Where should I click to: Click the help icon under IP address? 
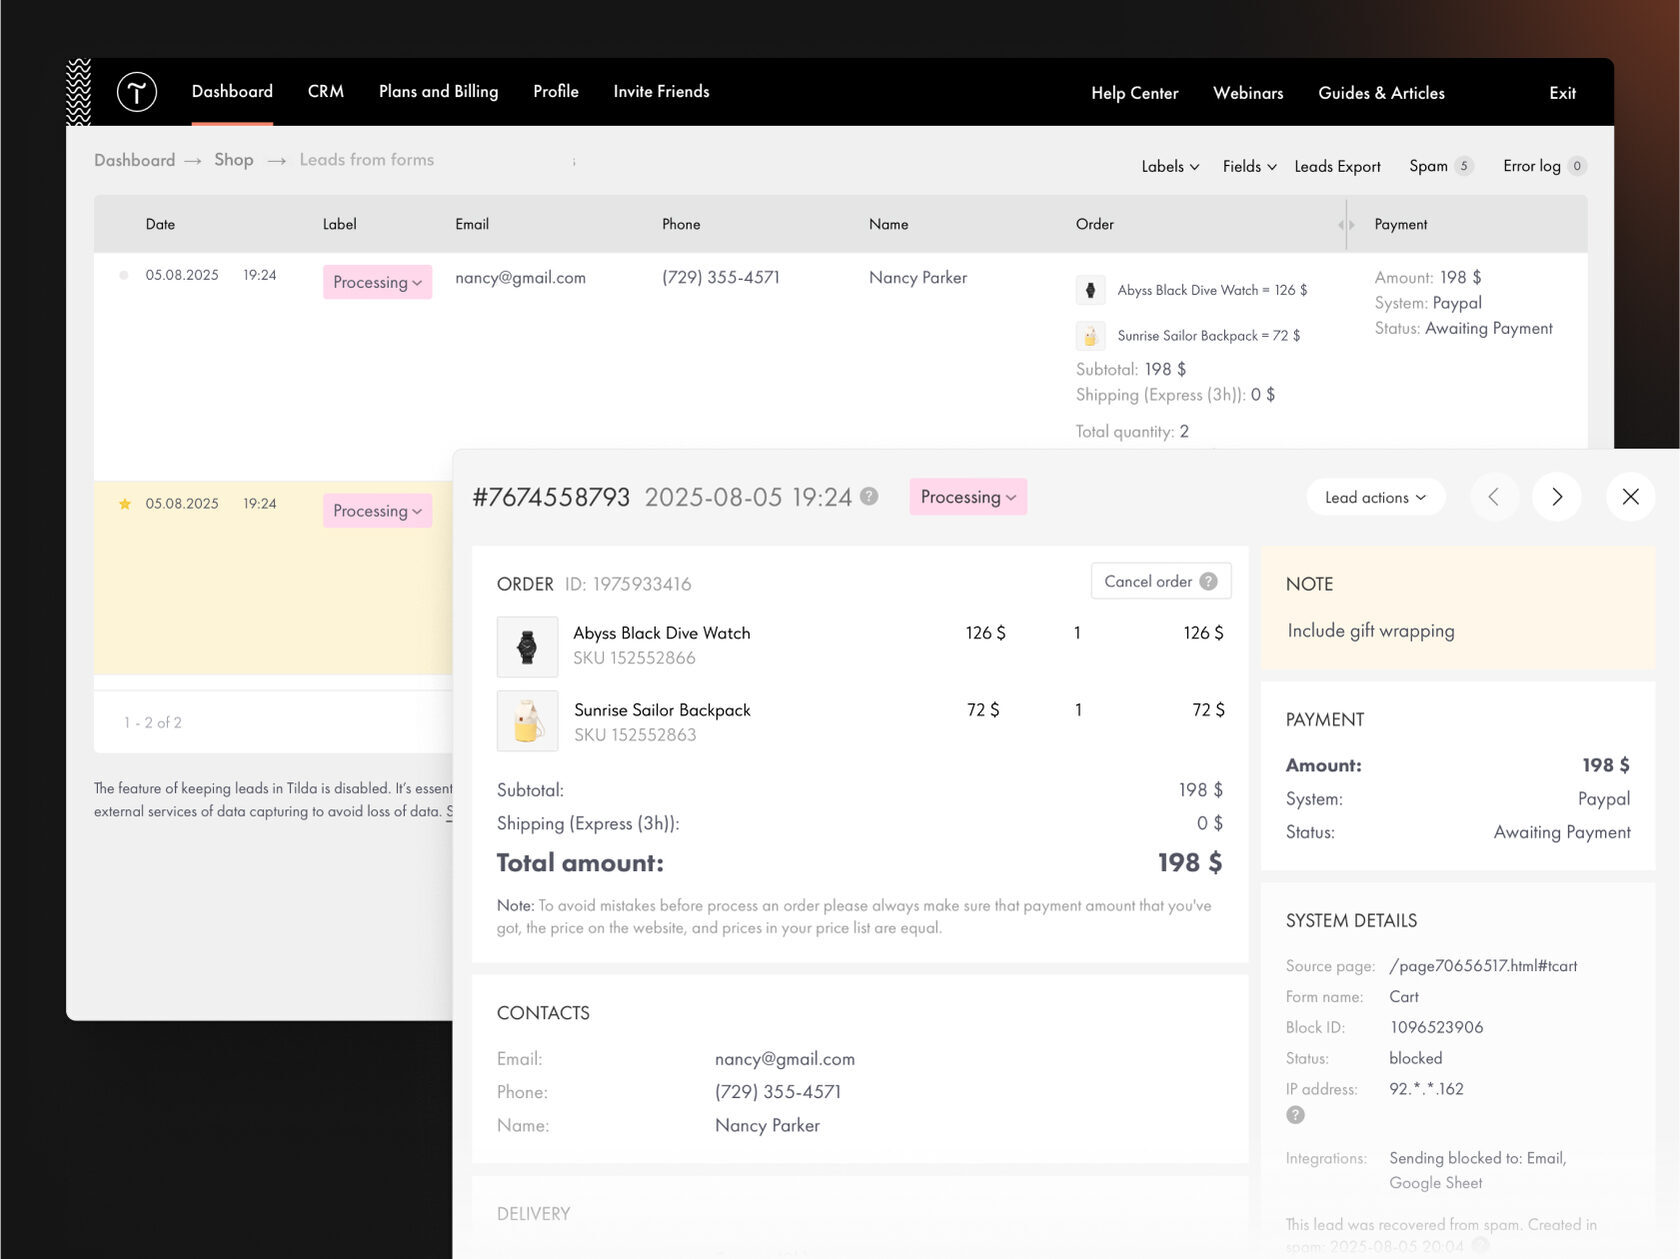(x=1295, y=1115)
